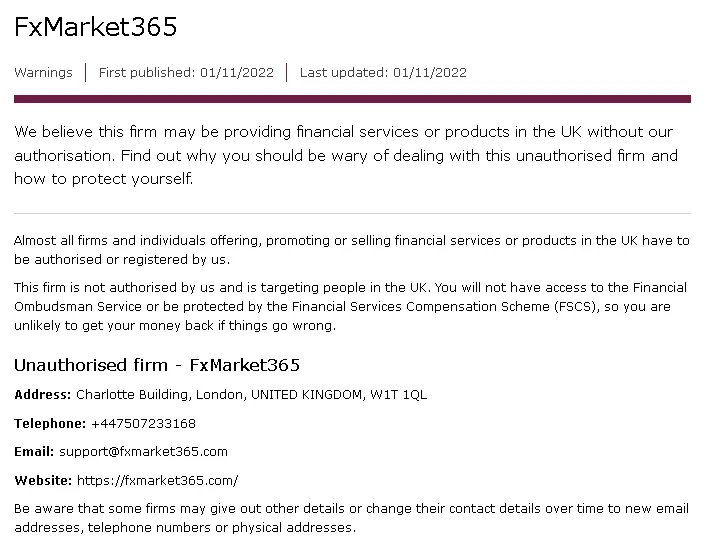Viewport: 707px width, 538px height.
Task: Click the Telephone label
Action: coord(50,423)
